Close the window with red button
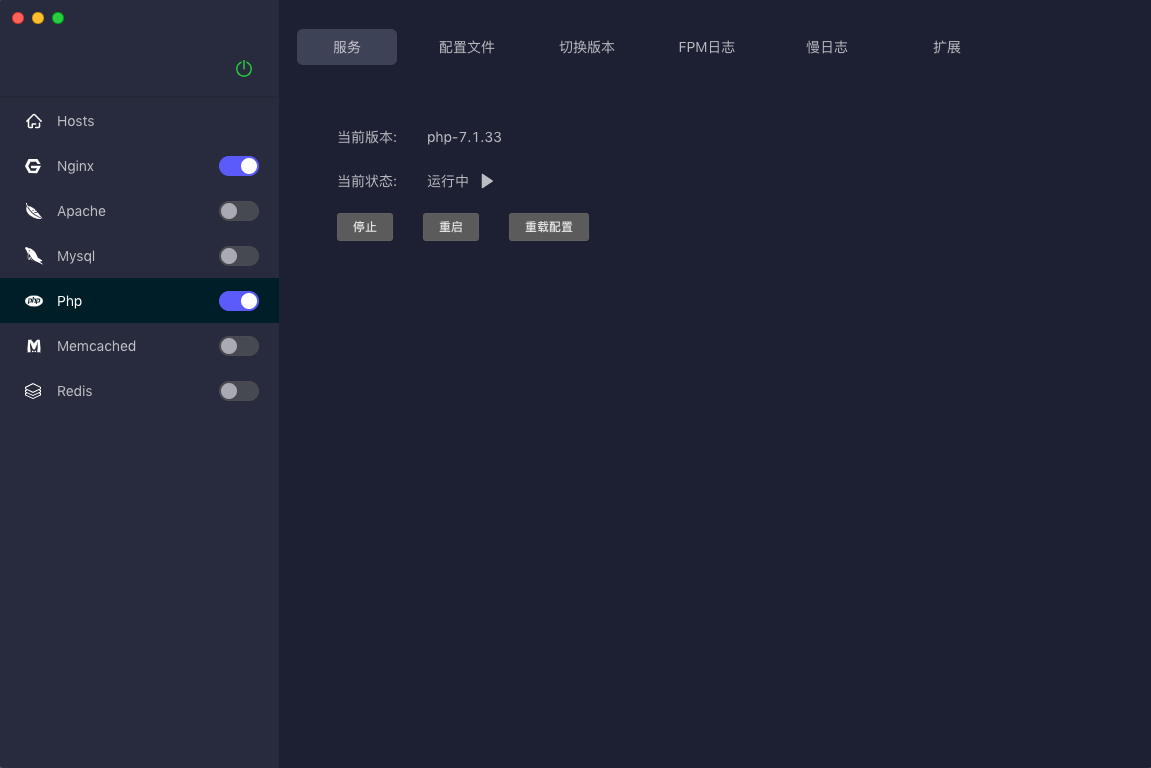Image resolution: width=1151 pixels, height=768 pixels. [x=18, y=18]
